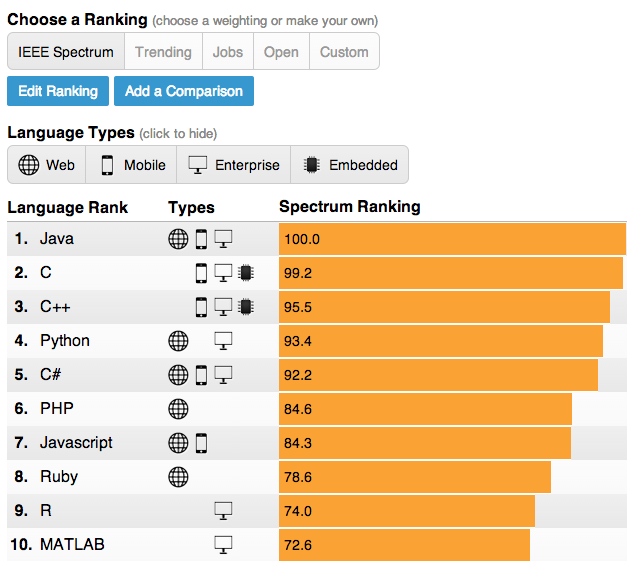This screenshot has width=635, height=561.
Task: Click the web globe icon in Ruby row
Action: 178,477
